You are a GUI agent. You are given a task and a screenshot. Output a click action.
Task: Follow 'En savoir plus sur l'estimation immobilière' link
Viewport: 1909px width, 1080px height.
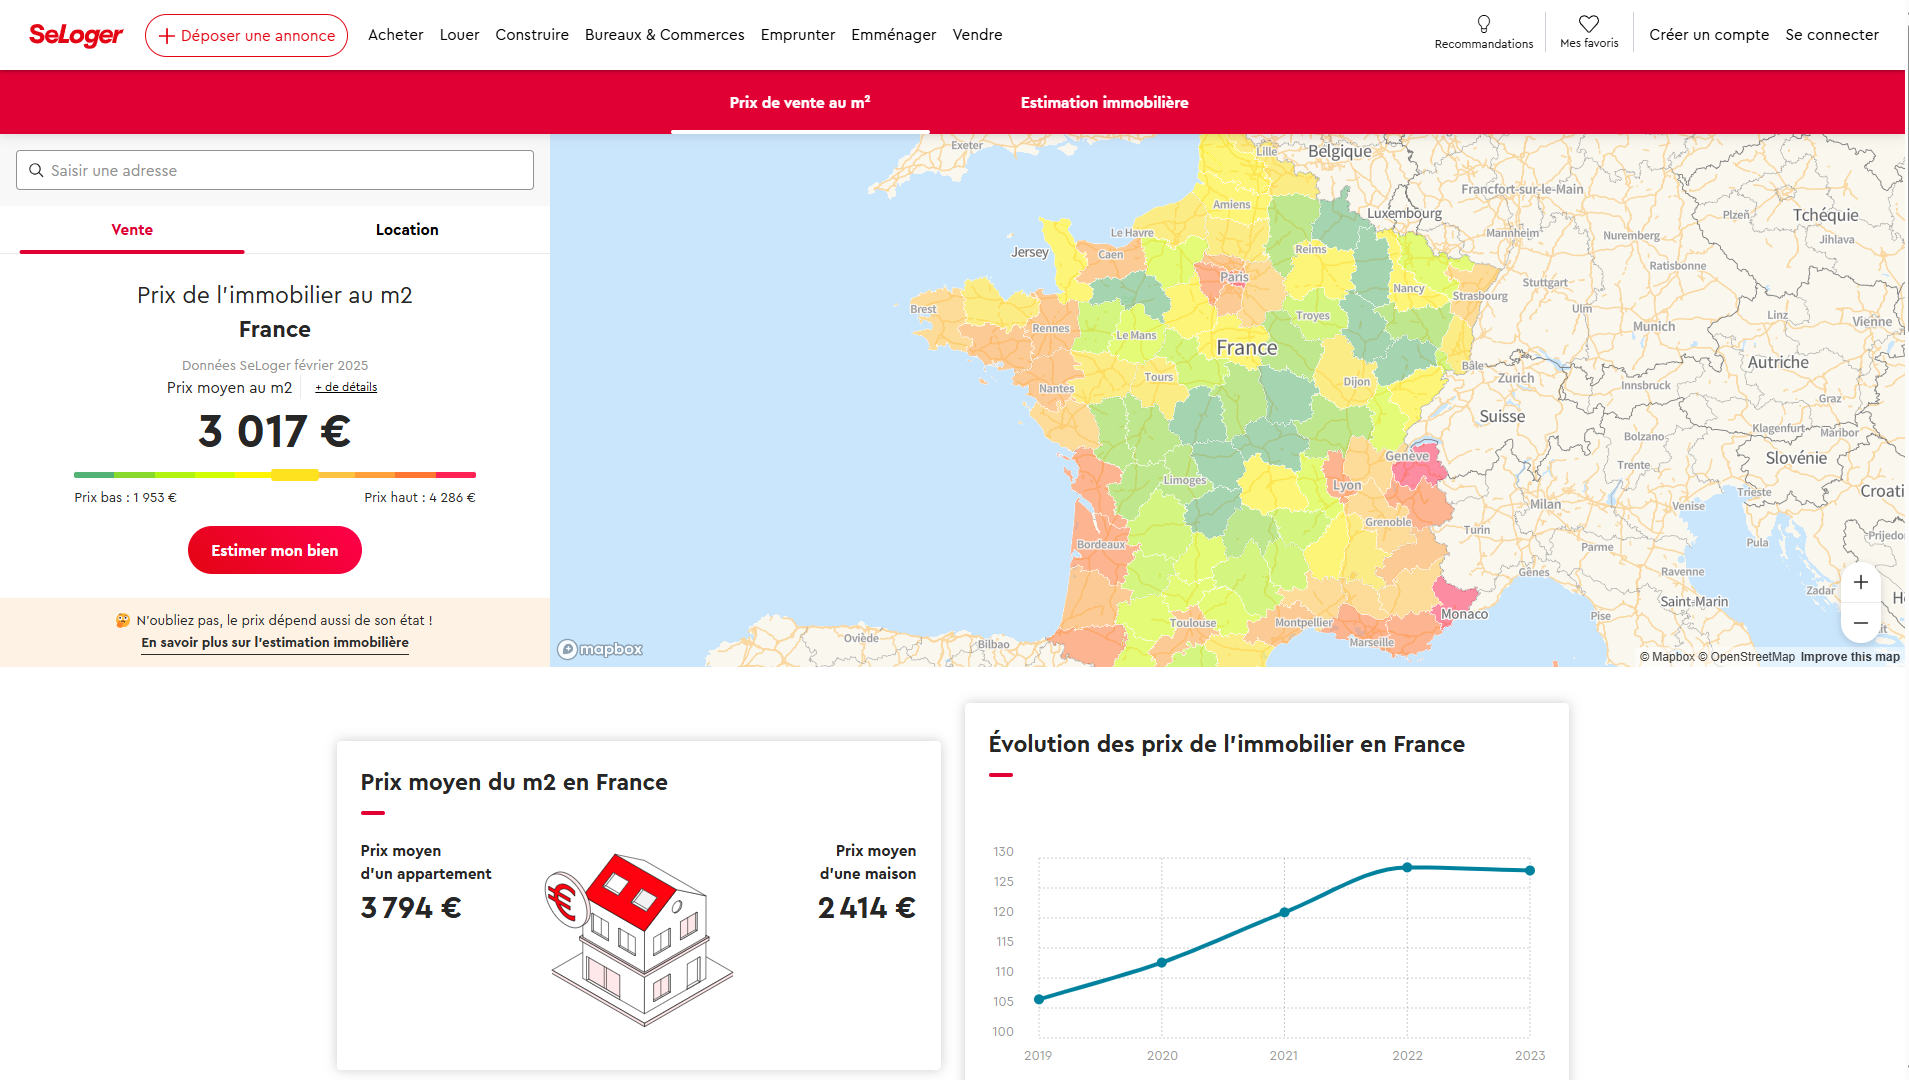click(275, 643)
